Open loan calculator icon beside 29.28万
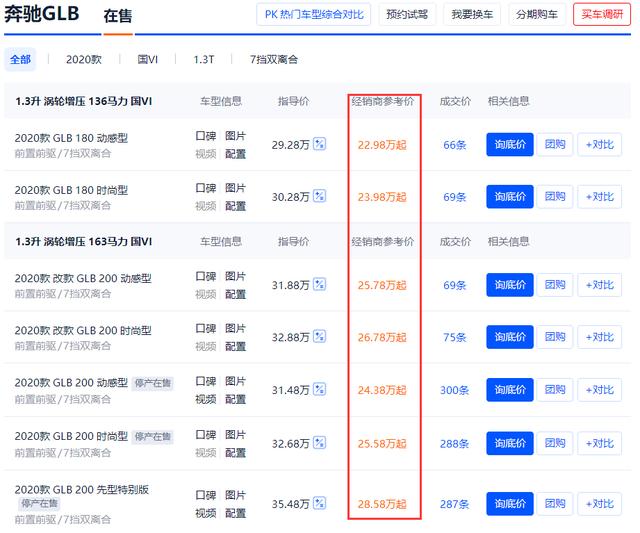The height and width of the screenshot is (533, 640). click(319, 144)
